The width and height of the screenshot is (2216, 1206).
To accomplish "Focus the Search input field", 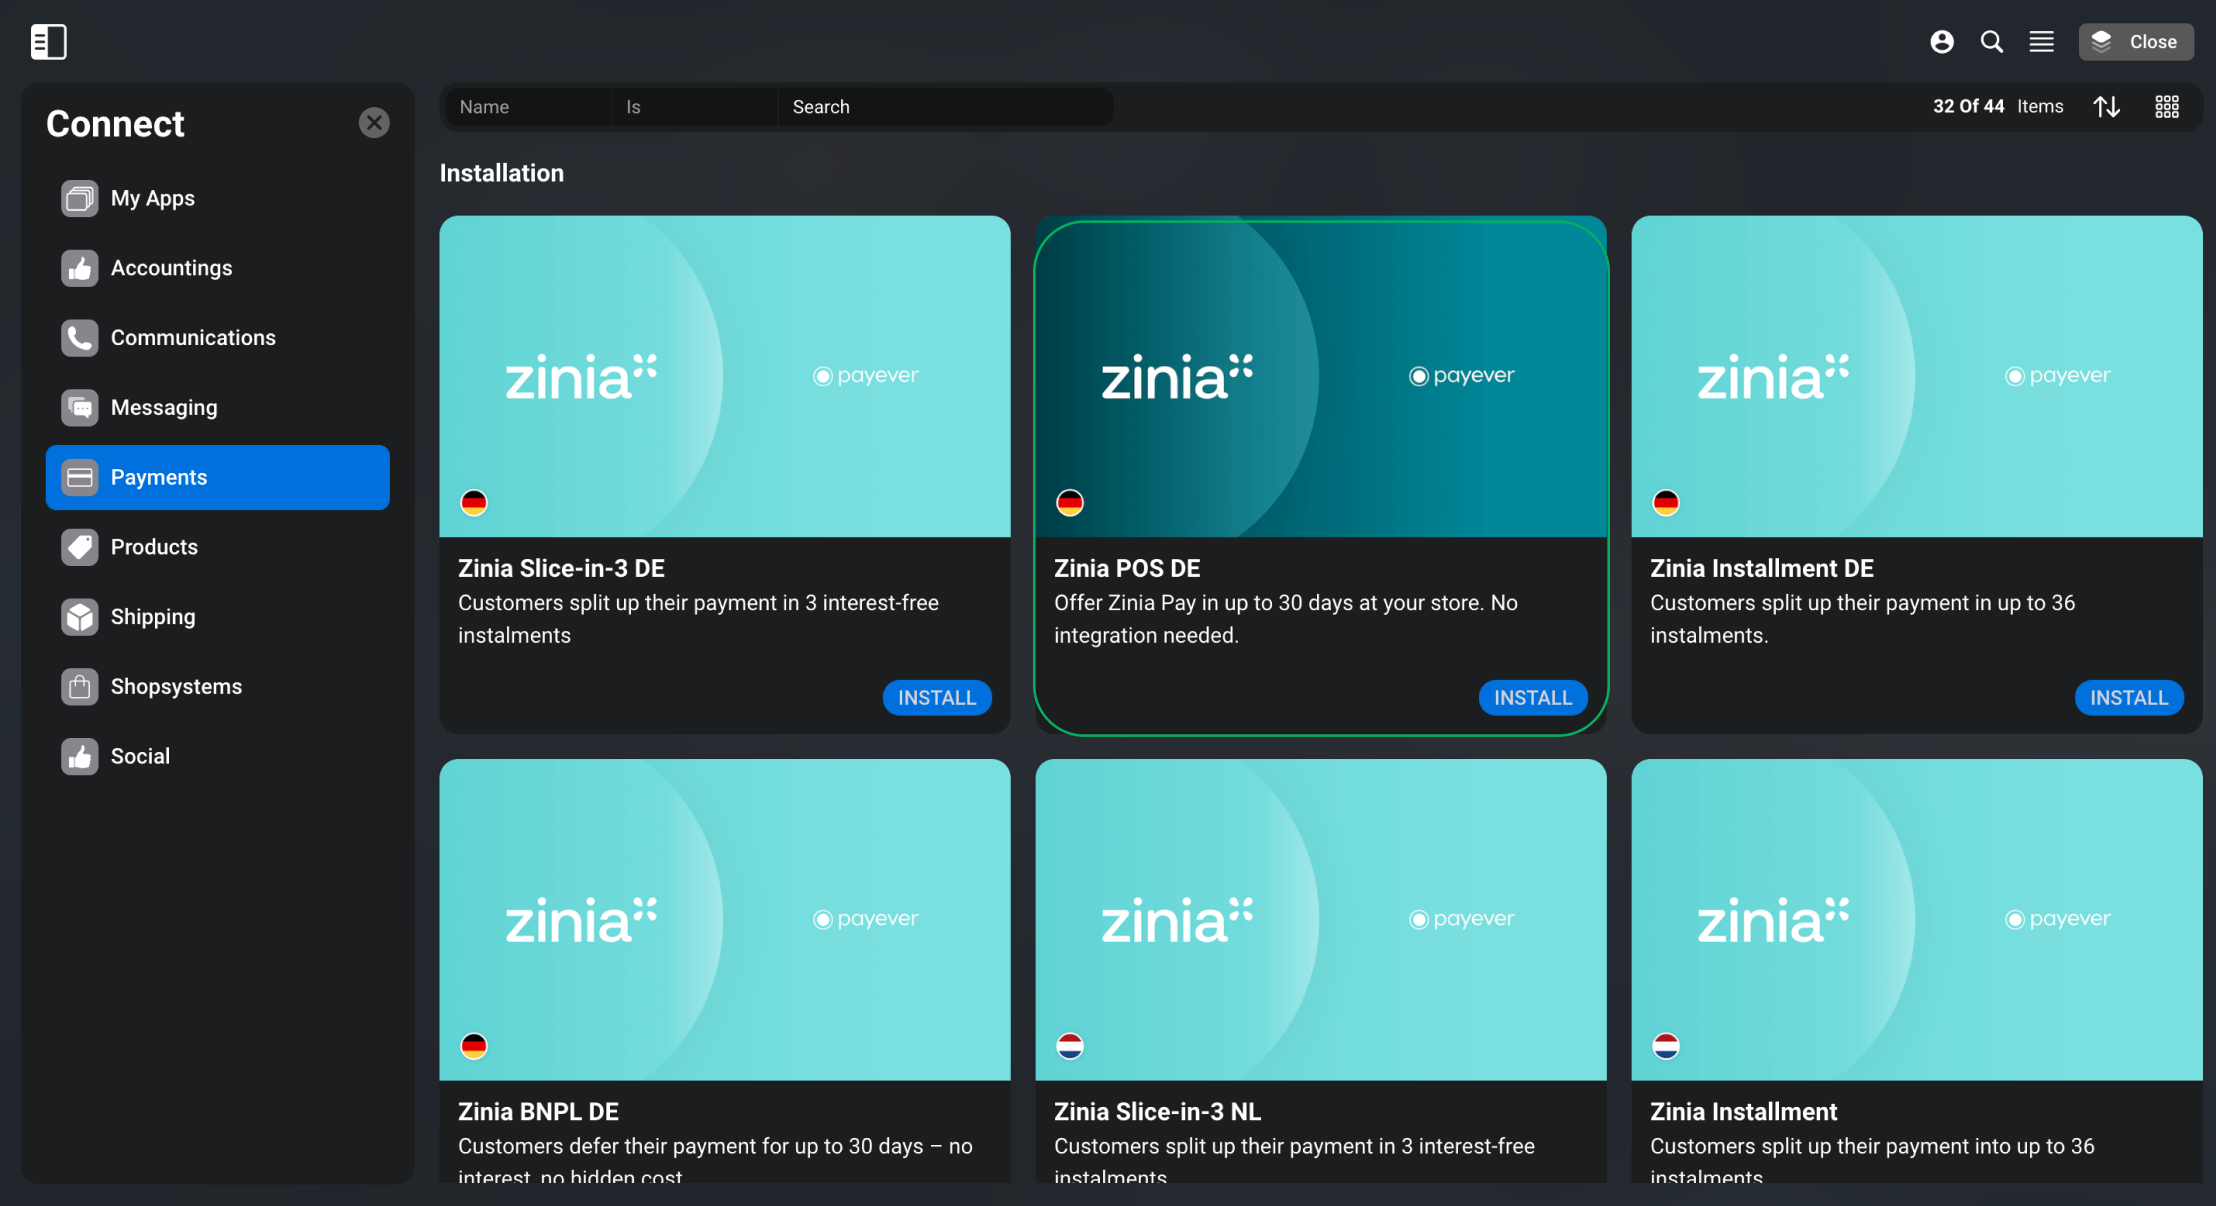I will click(x=946, y=107).
